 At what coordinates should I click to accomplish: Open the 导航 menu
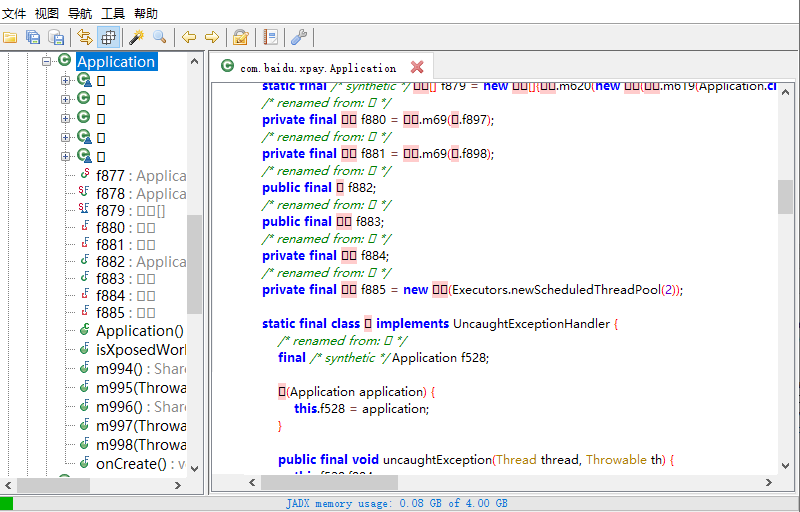80,13
